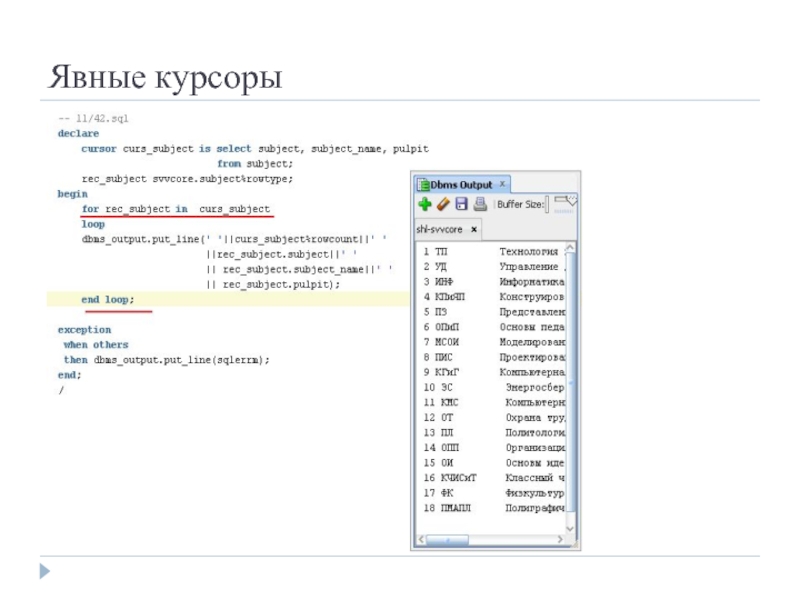Click the blue triangle slide bullet
This screenshot has width=800, height=600.
tap(44, 571)
